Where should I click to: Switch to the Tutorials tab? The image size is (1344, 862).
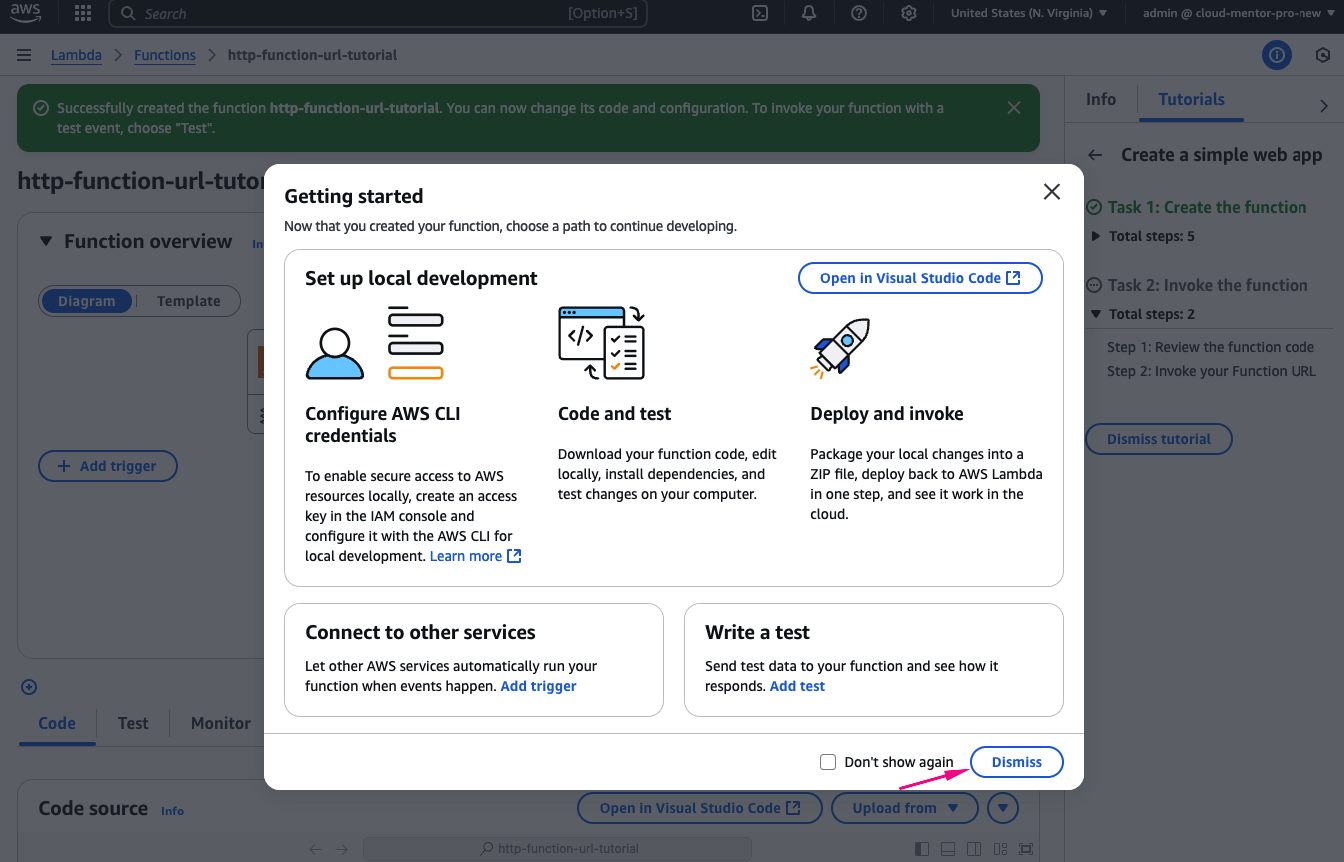pos(1191,100)
